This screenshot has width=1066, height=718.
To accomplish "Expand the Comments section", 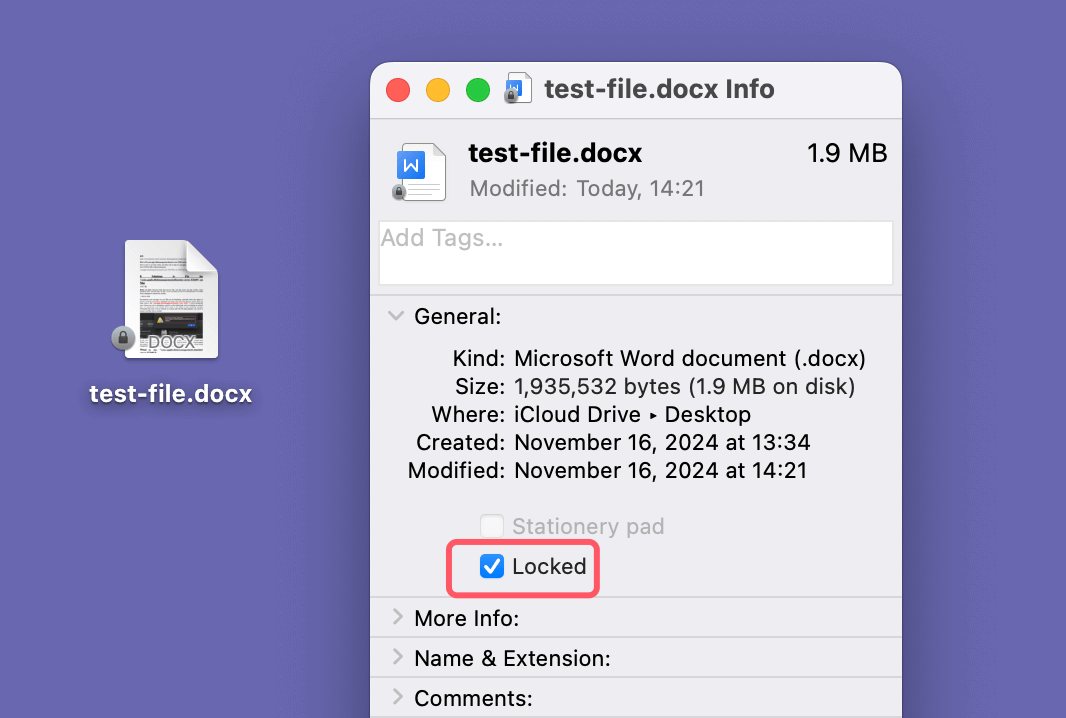I will pos(398,697).
